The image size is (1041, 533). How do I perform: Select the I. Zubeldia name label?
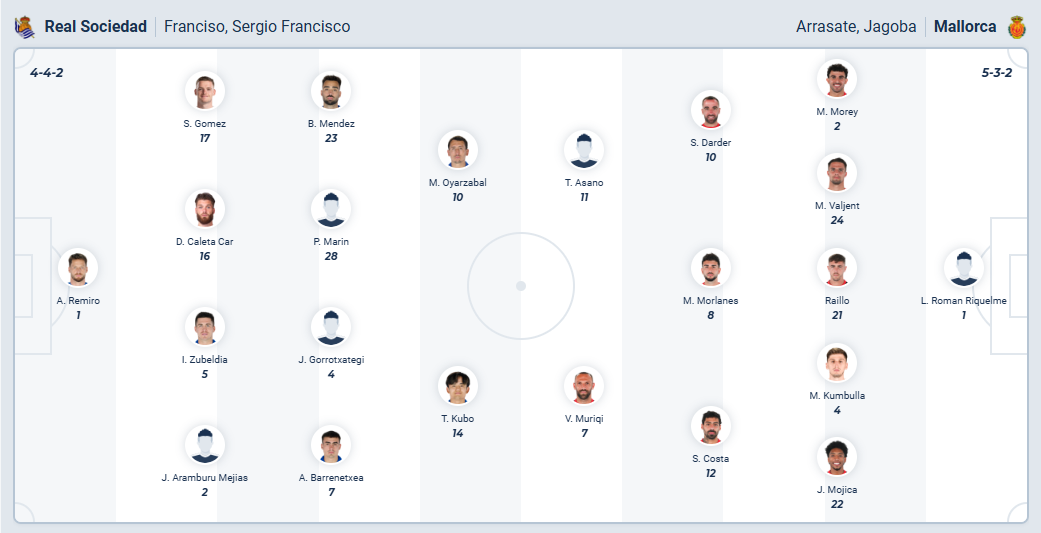point(205,359)
